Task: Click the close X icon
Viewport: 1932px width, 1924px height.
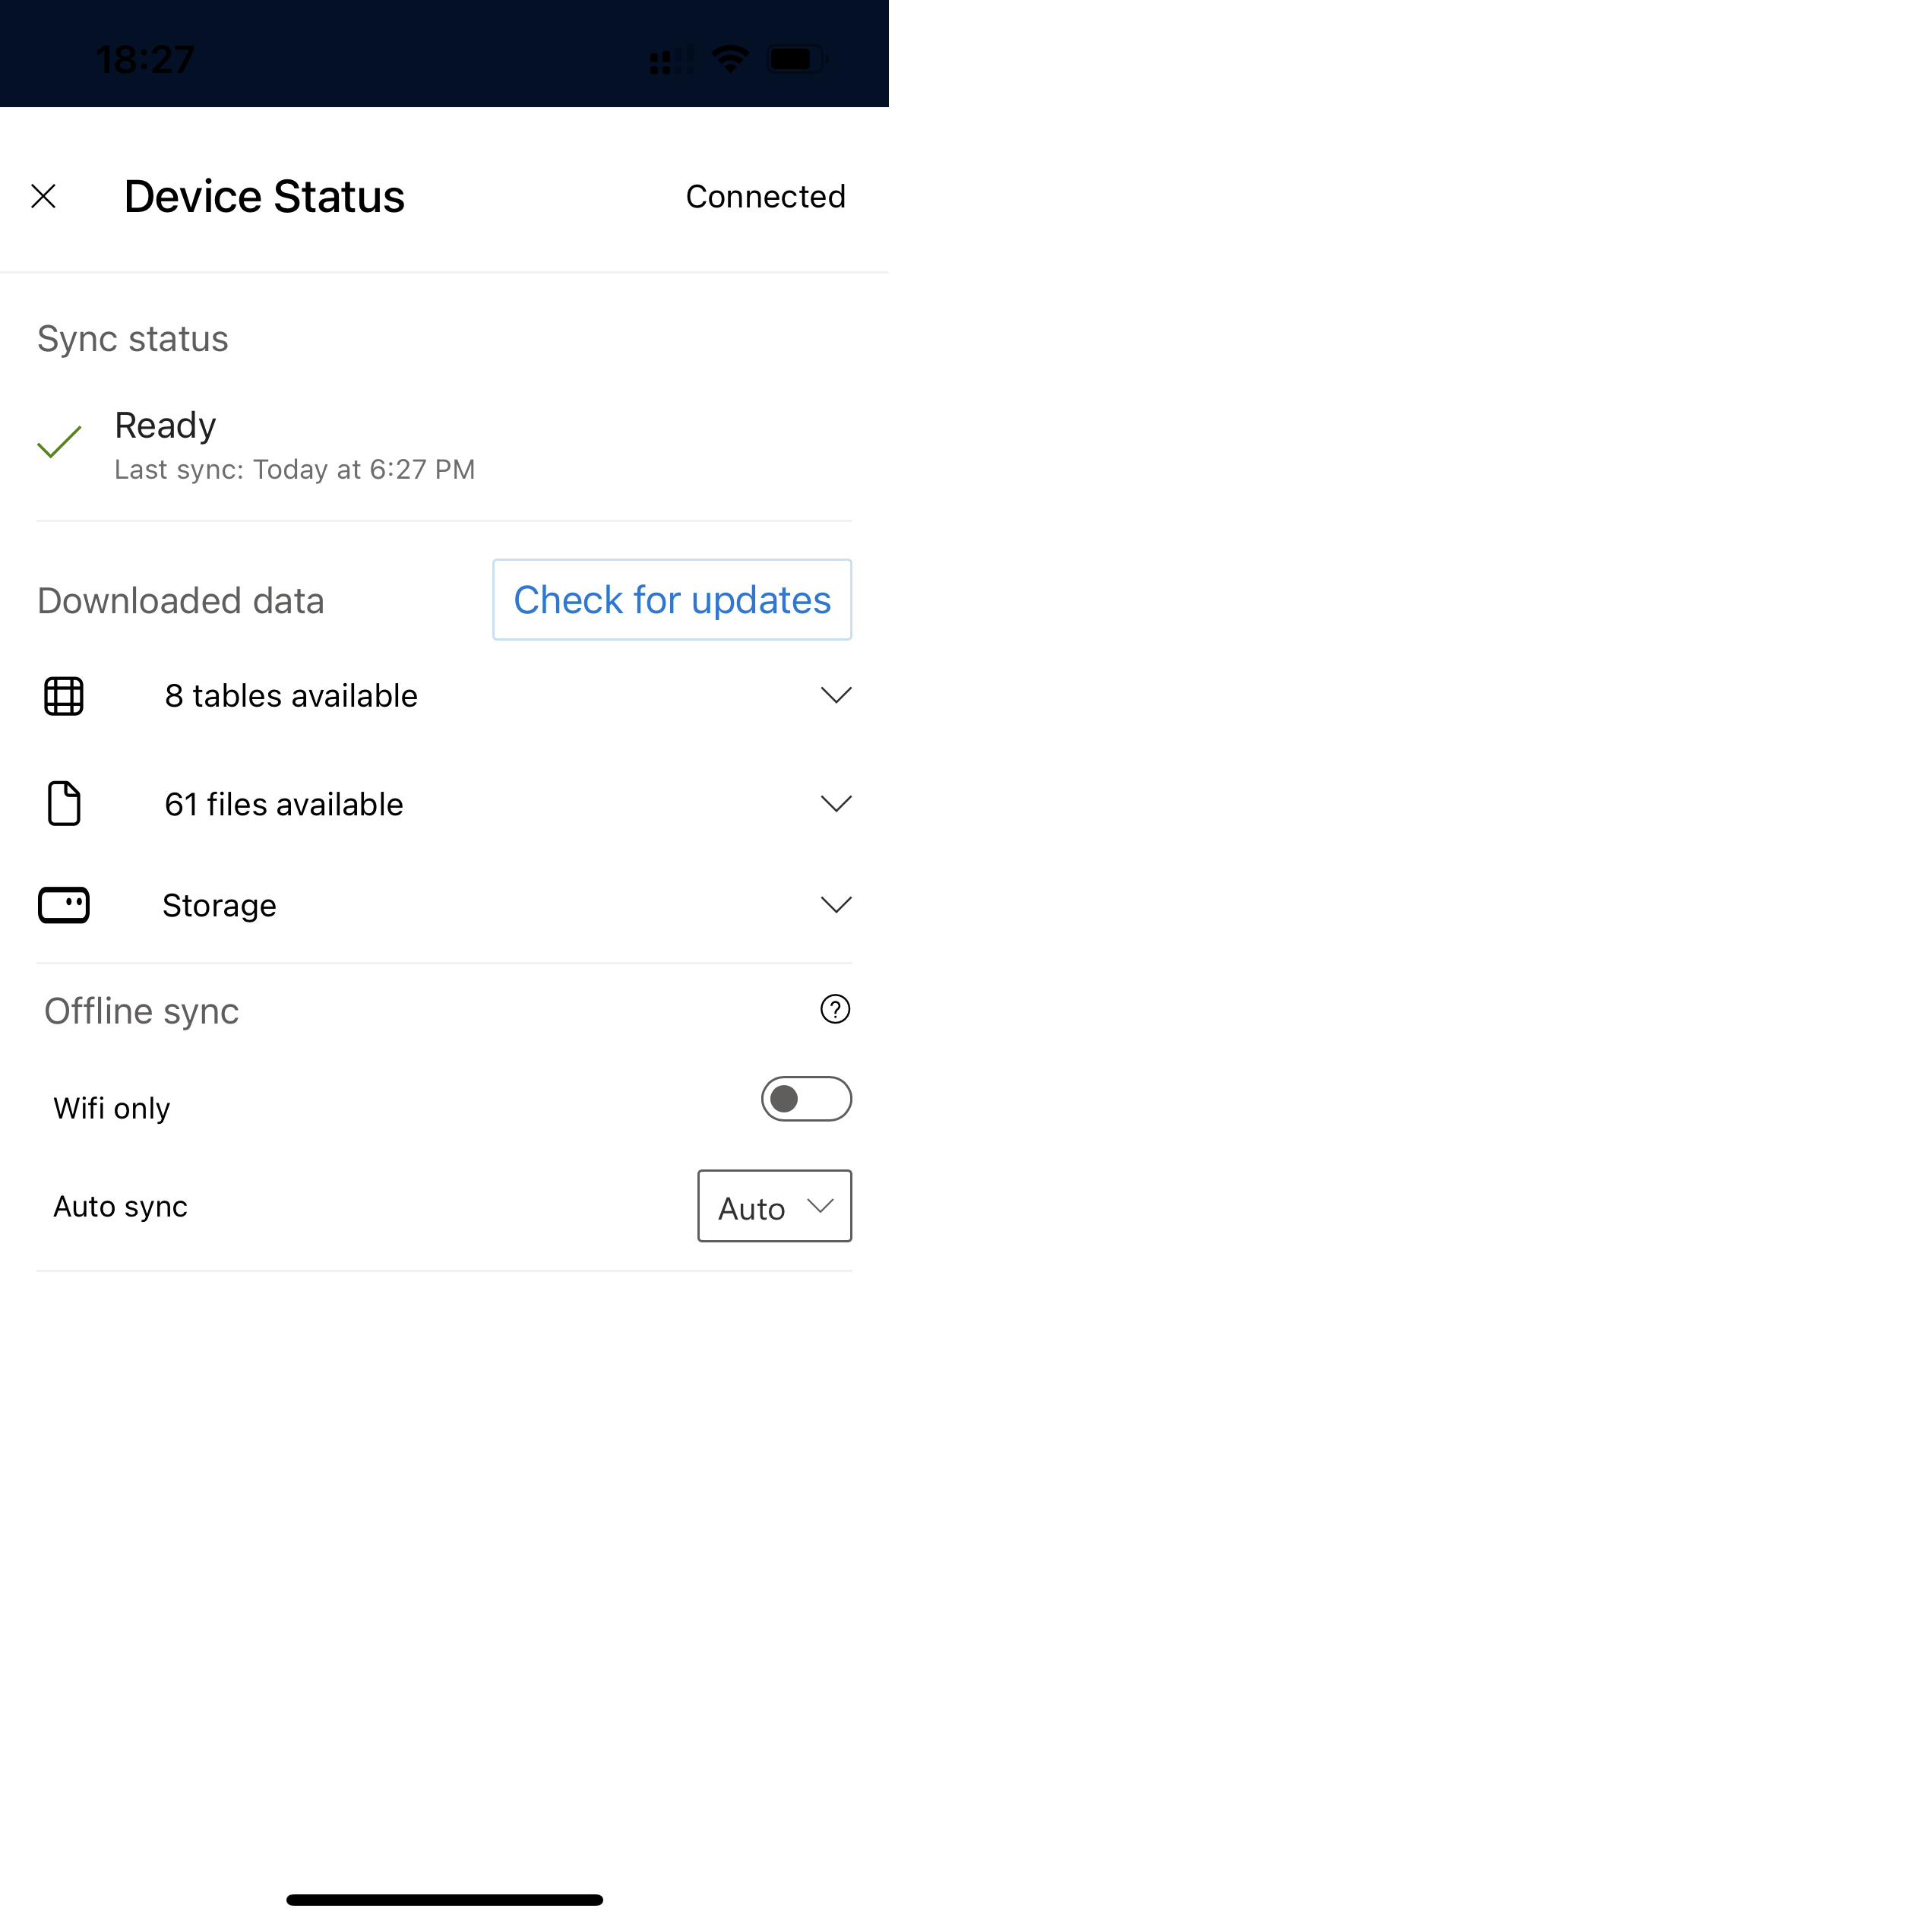Action: coord(44,195)
